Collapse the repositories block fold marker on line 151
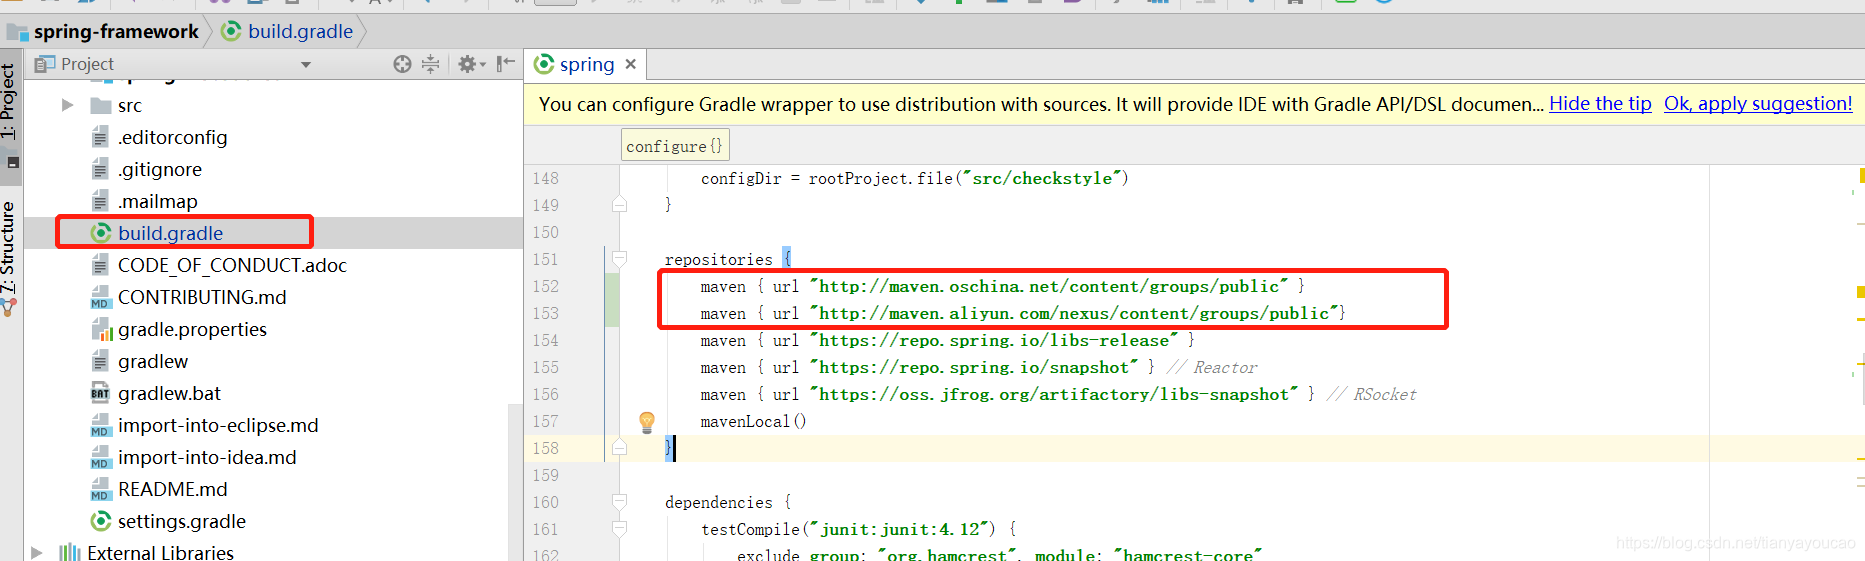The image size is (1865, 561). click(x=619, y=259)
